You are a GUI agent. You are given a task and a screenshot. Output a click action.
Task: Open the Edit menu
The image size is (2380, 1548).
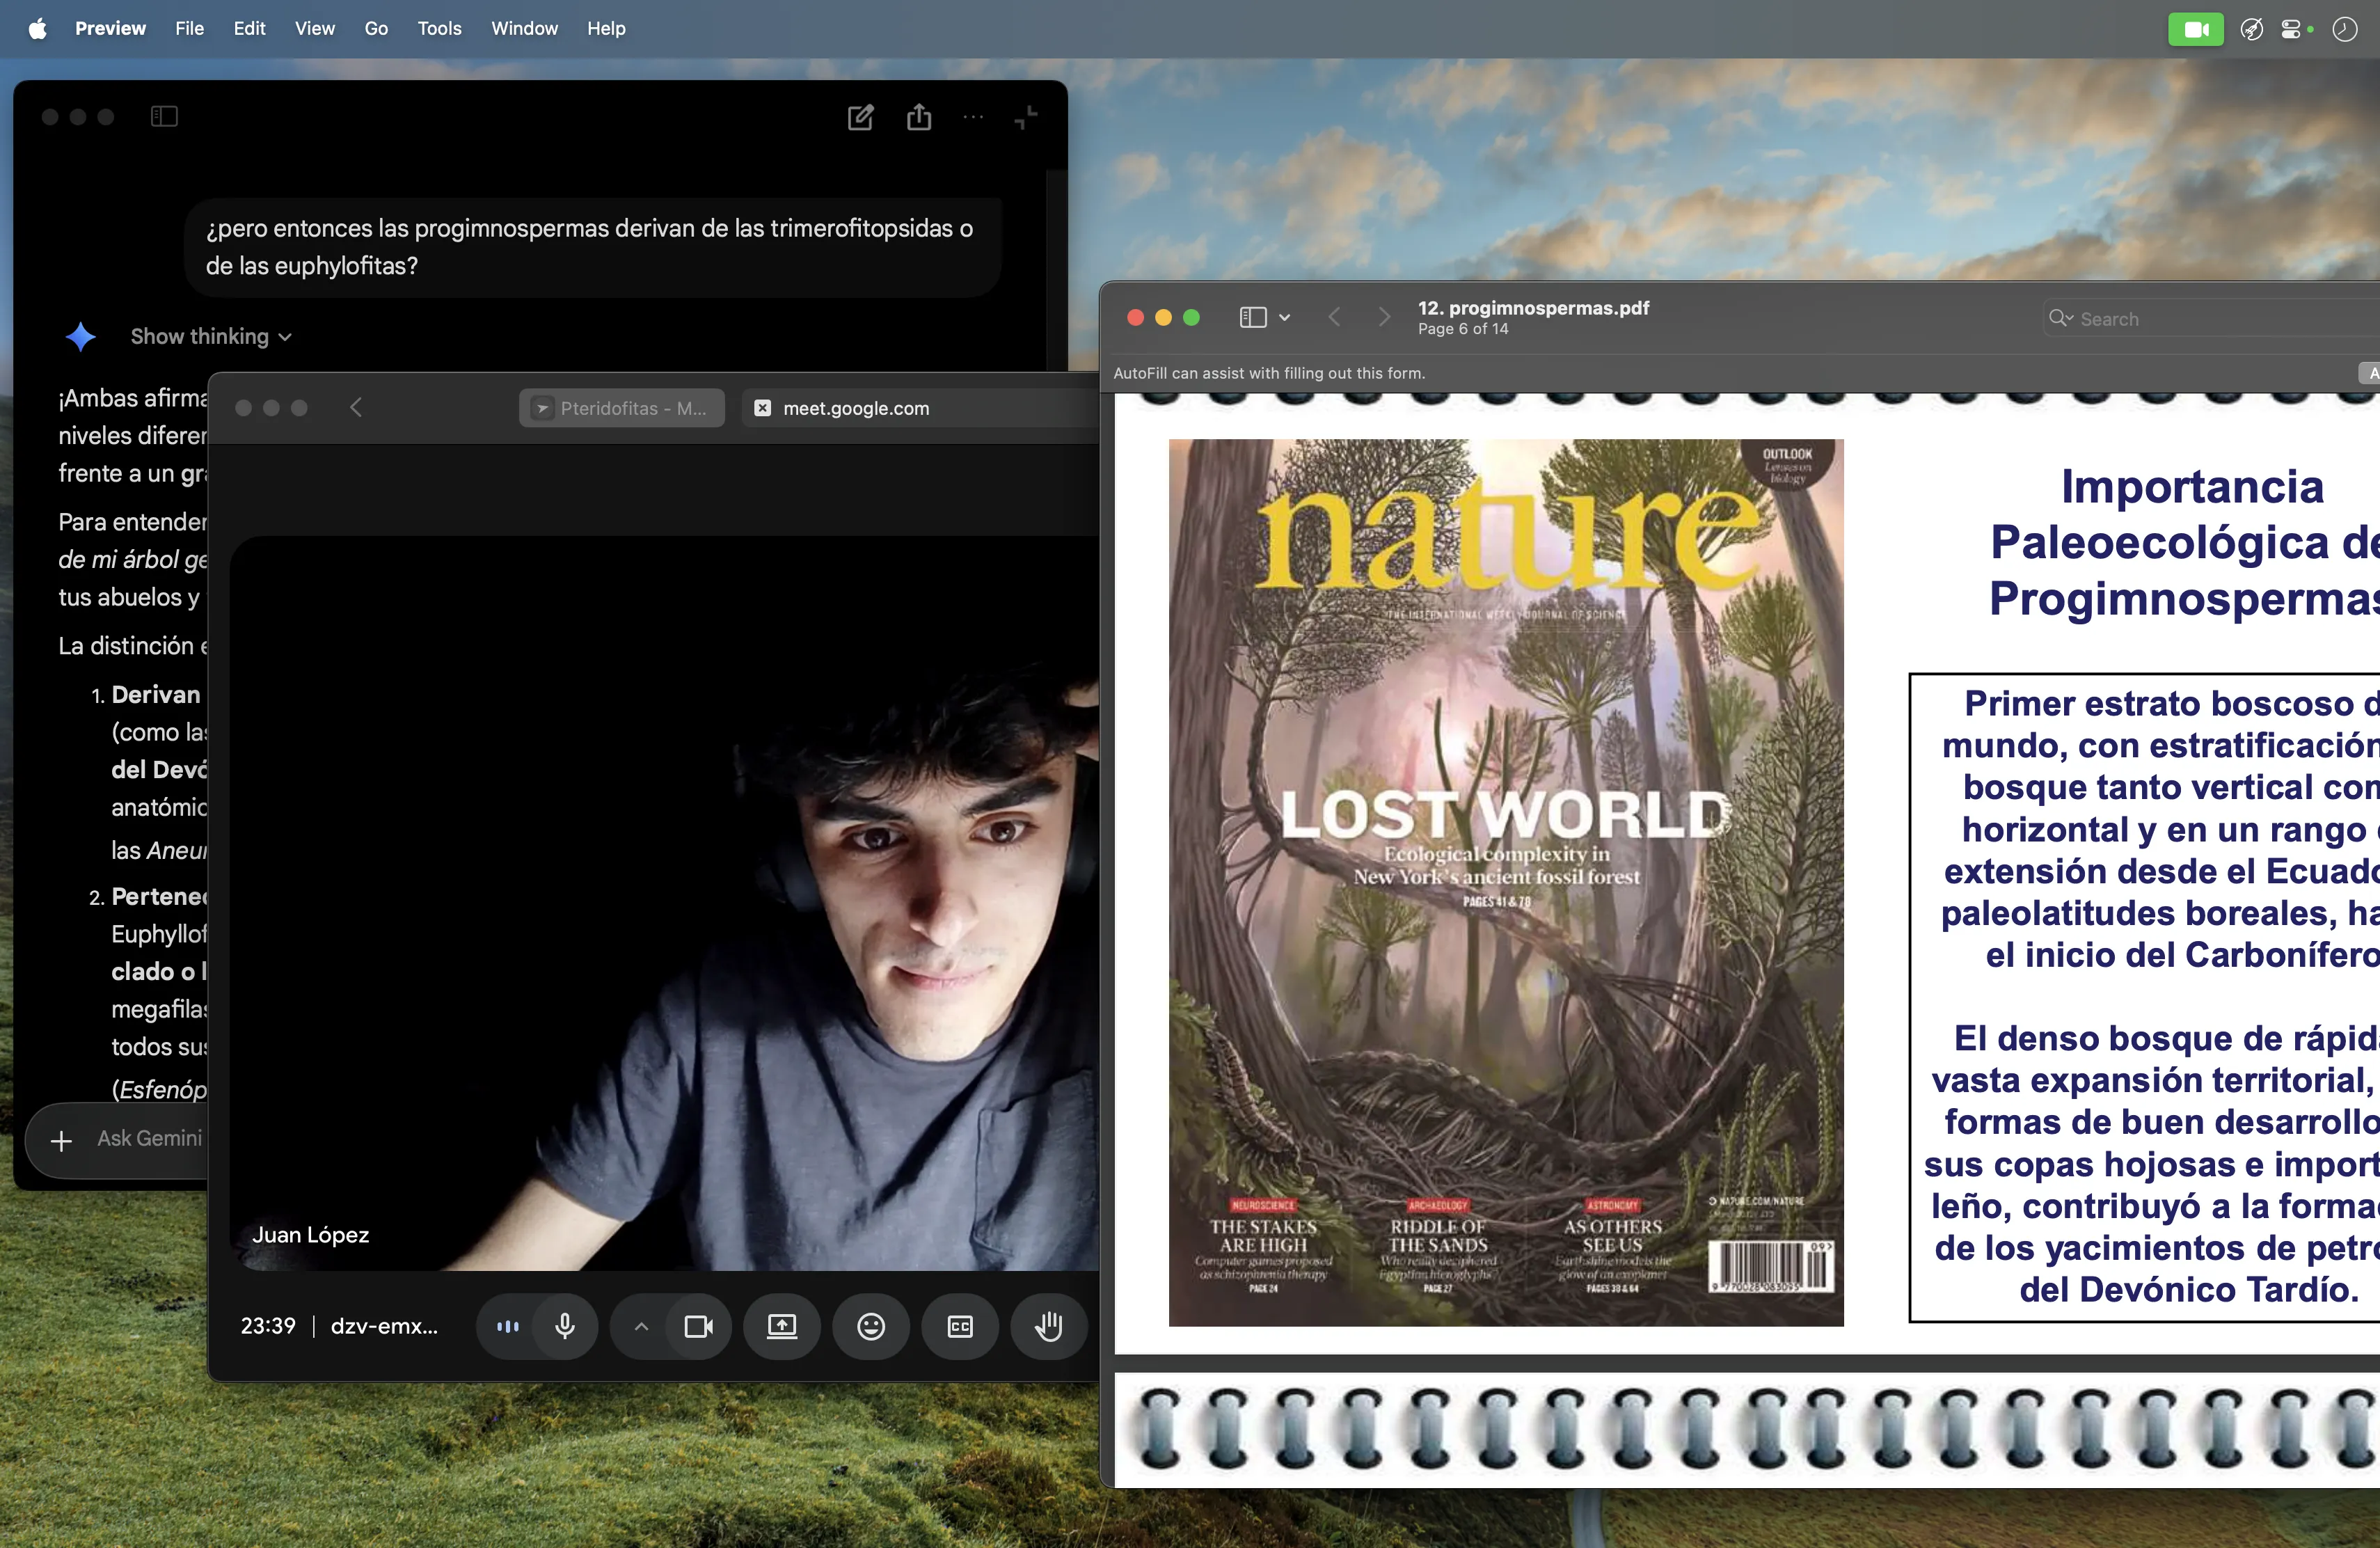coord(249,28)
